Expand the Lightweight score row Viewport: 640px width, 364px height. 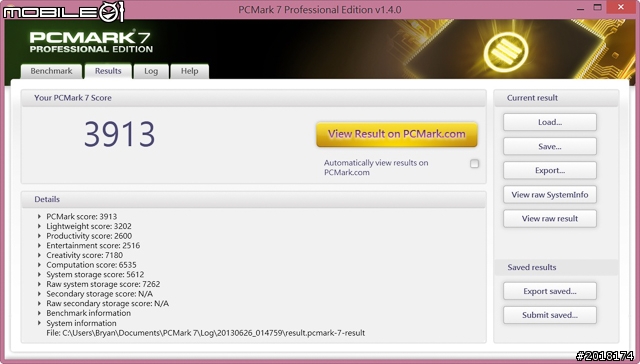[39, 226]
